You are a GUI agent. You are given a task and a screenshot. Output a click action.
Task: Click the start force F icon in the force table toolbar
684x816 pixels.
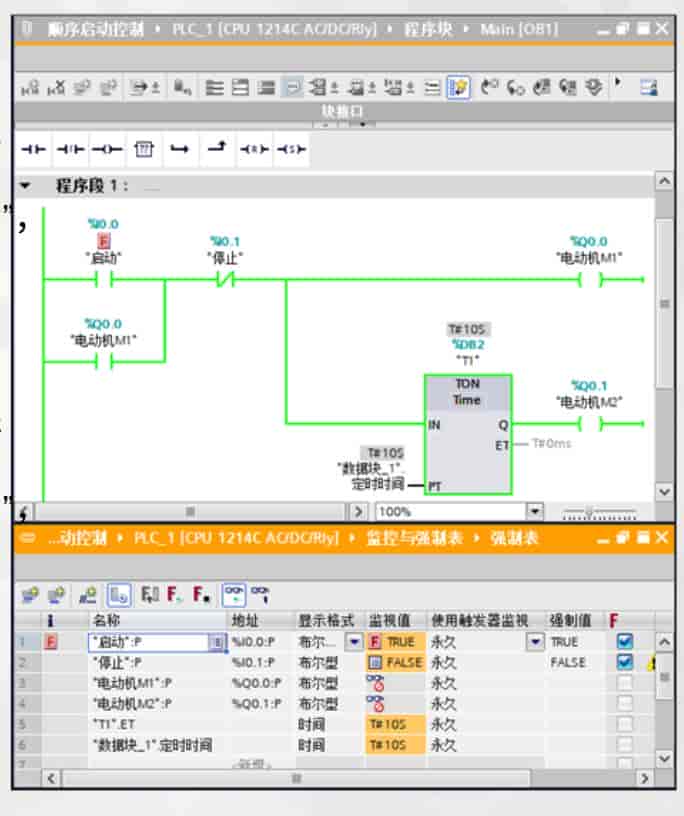174,595
